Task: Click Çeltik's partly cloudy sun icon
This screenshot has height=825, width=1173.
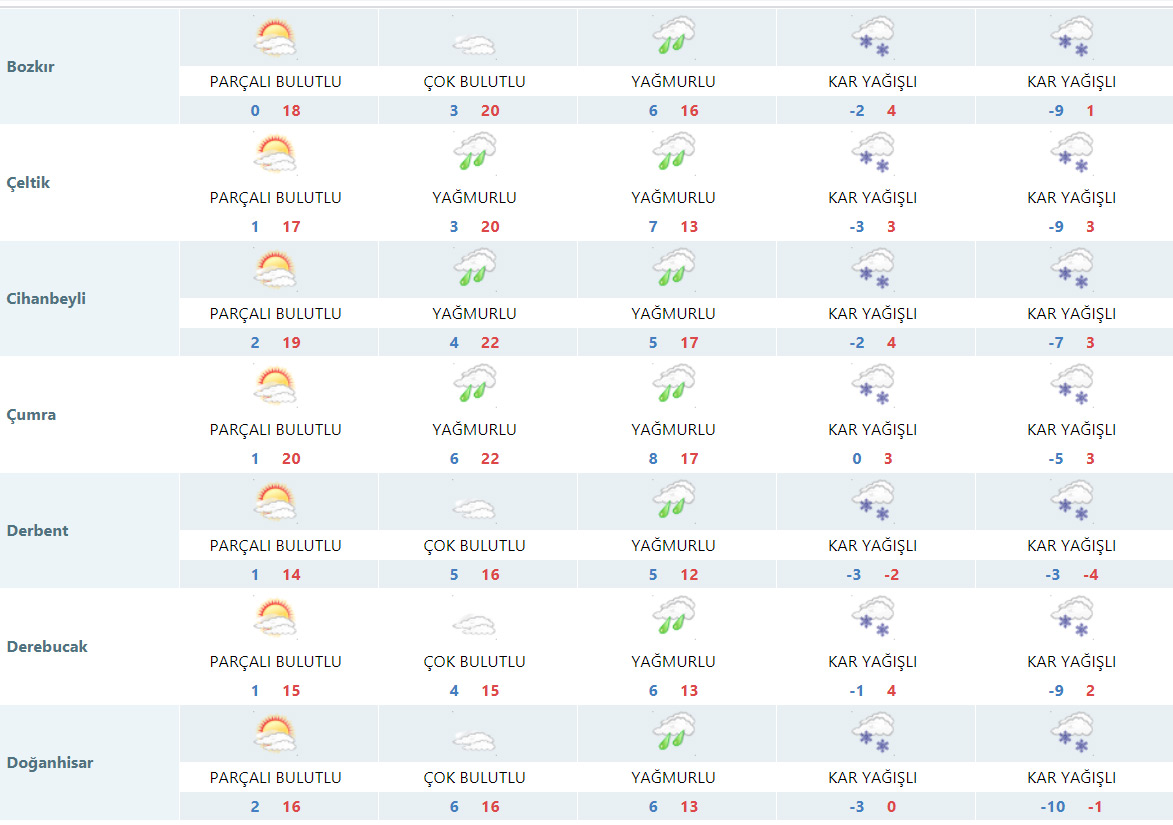Action: [x=275, y=154]
